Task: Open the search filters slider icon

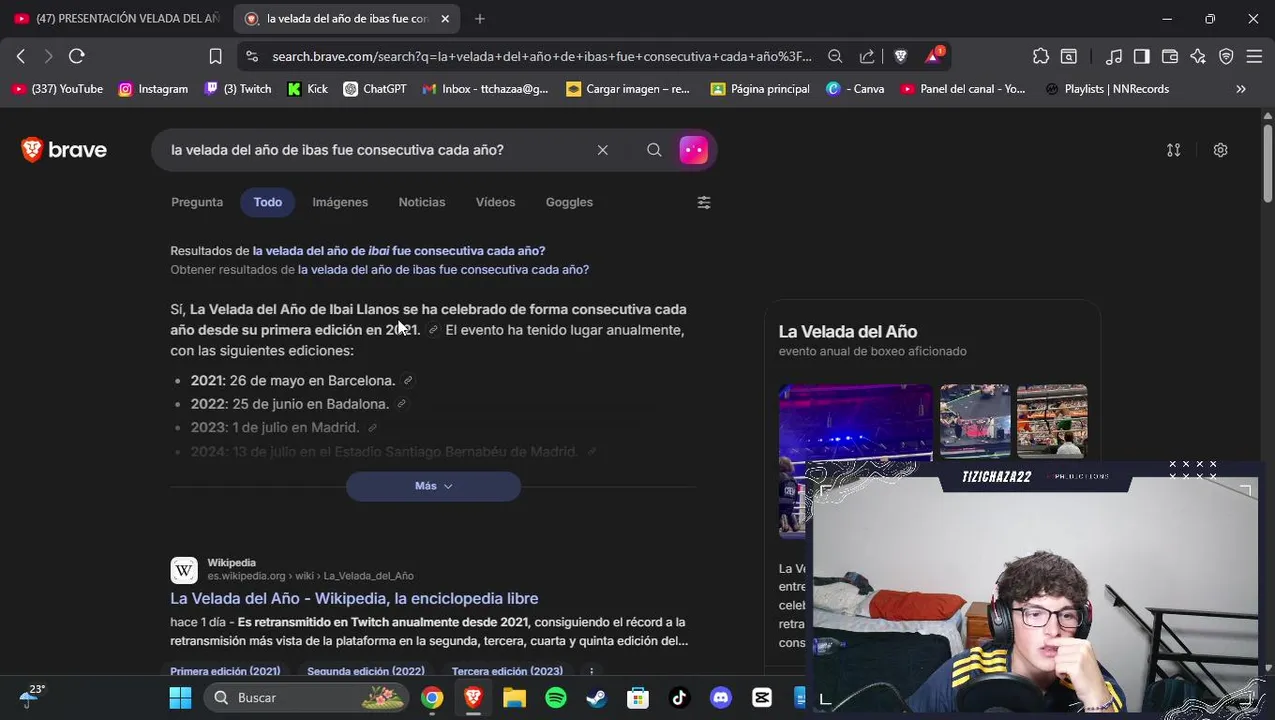Action: (x=704, y=202)
